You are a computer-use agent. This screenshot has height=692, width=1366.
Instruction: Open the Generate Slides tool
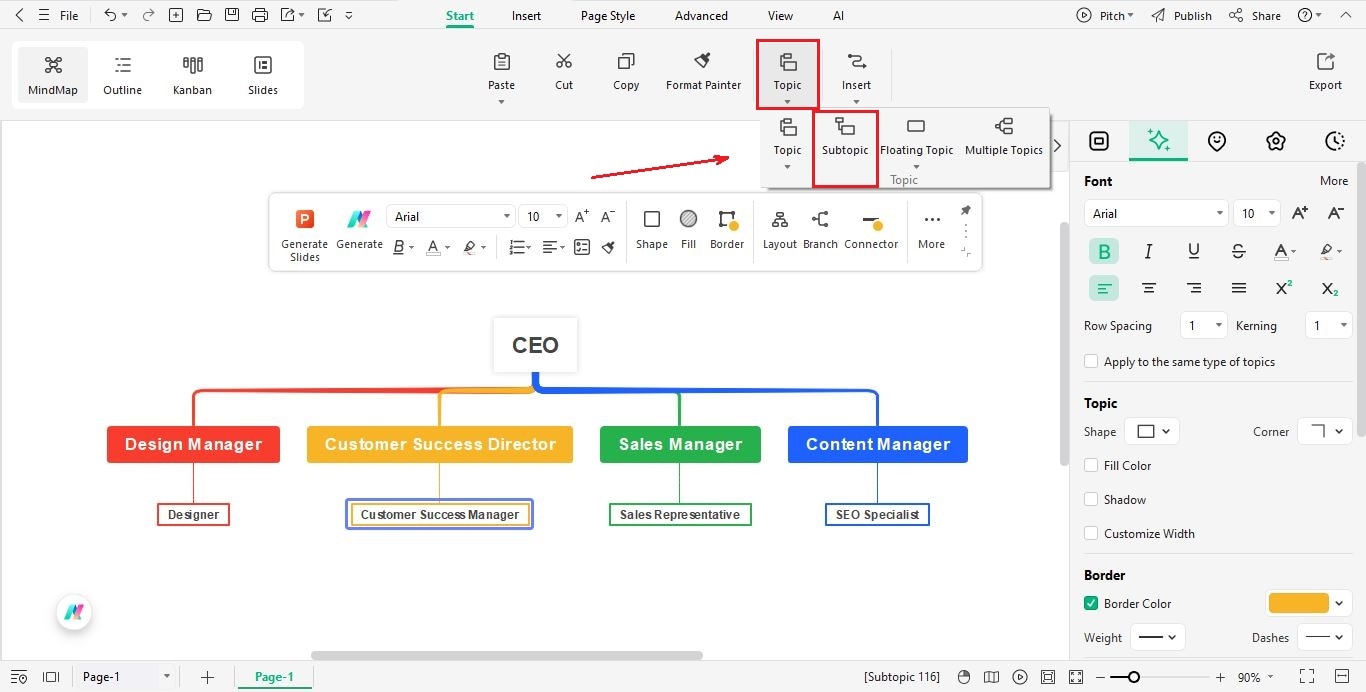303,232
